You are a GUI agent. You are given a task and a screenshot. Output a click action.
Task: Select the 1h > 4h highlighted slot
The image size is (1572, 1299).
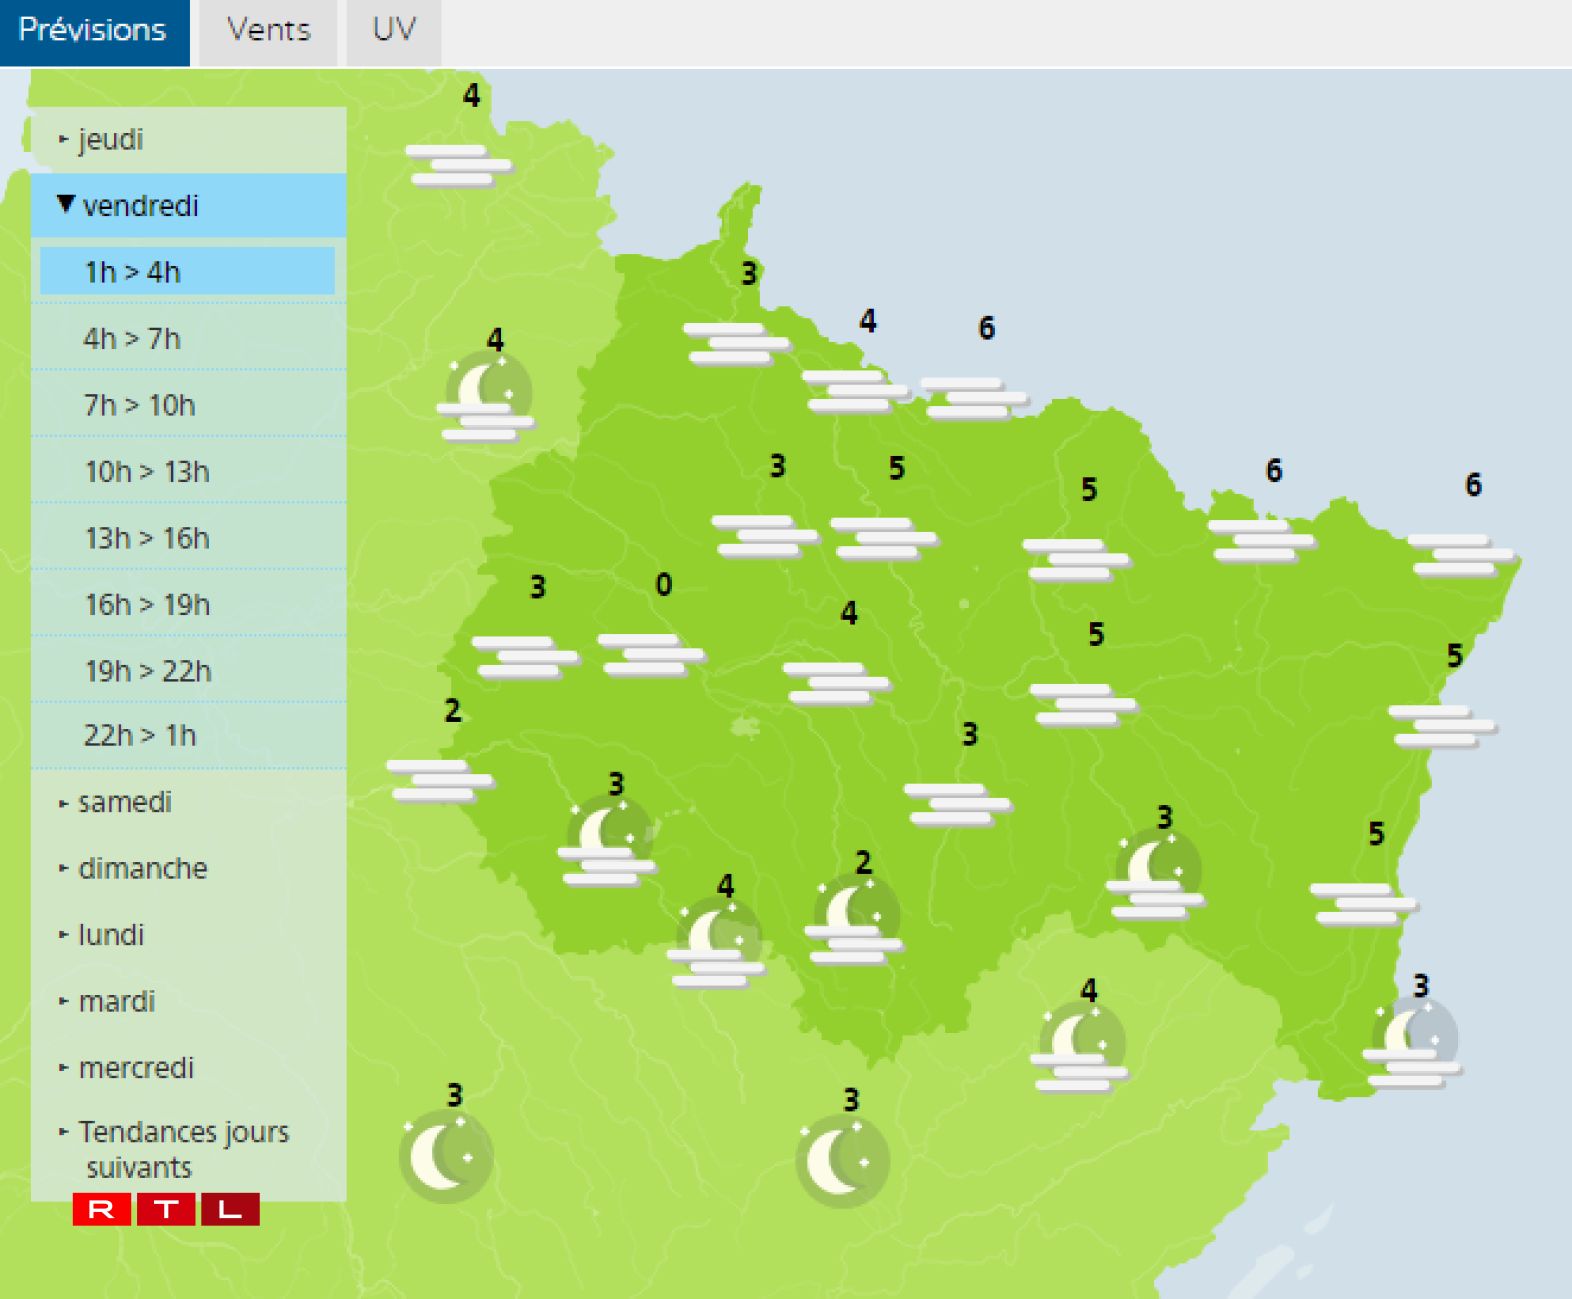[187, 272]
